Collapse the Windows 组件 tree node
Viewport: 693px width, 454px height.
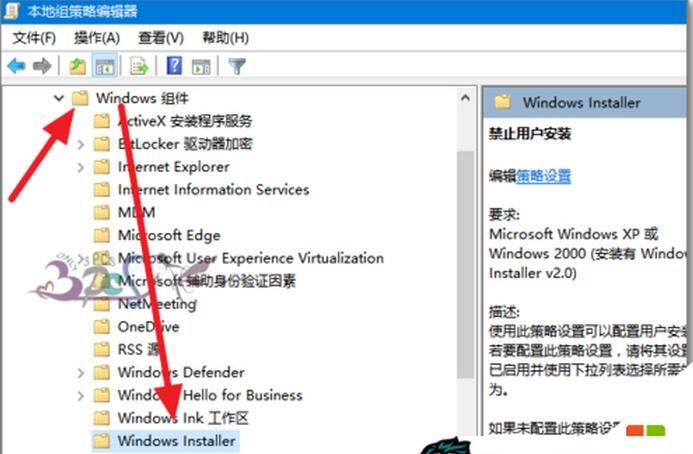(59, 98)
